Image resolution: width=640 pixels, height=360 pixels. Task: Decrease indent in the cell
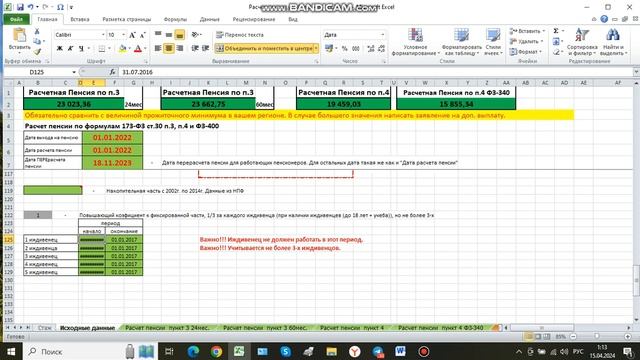click(195, 48)
